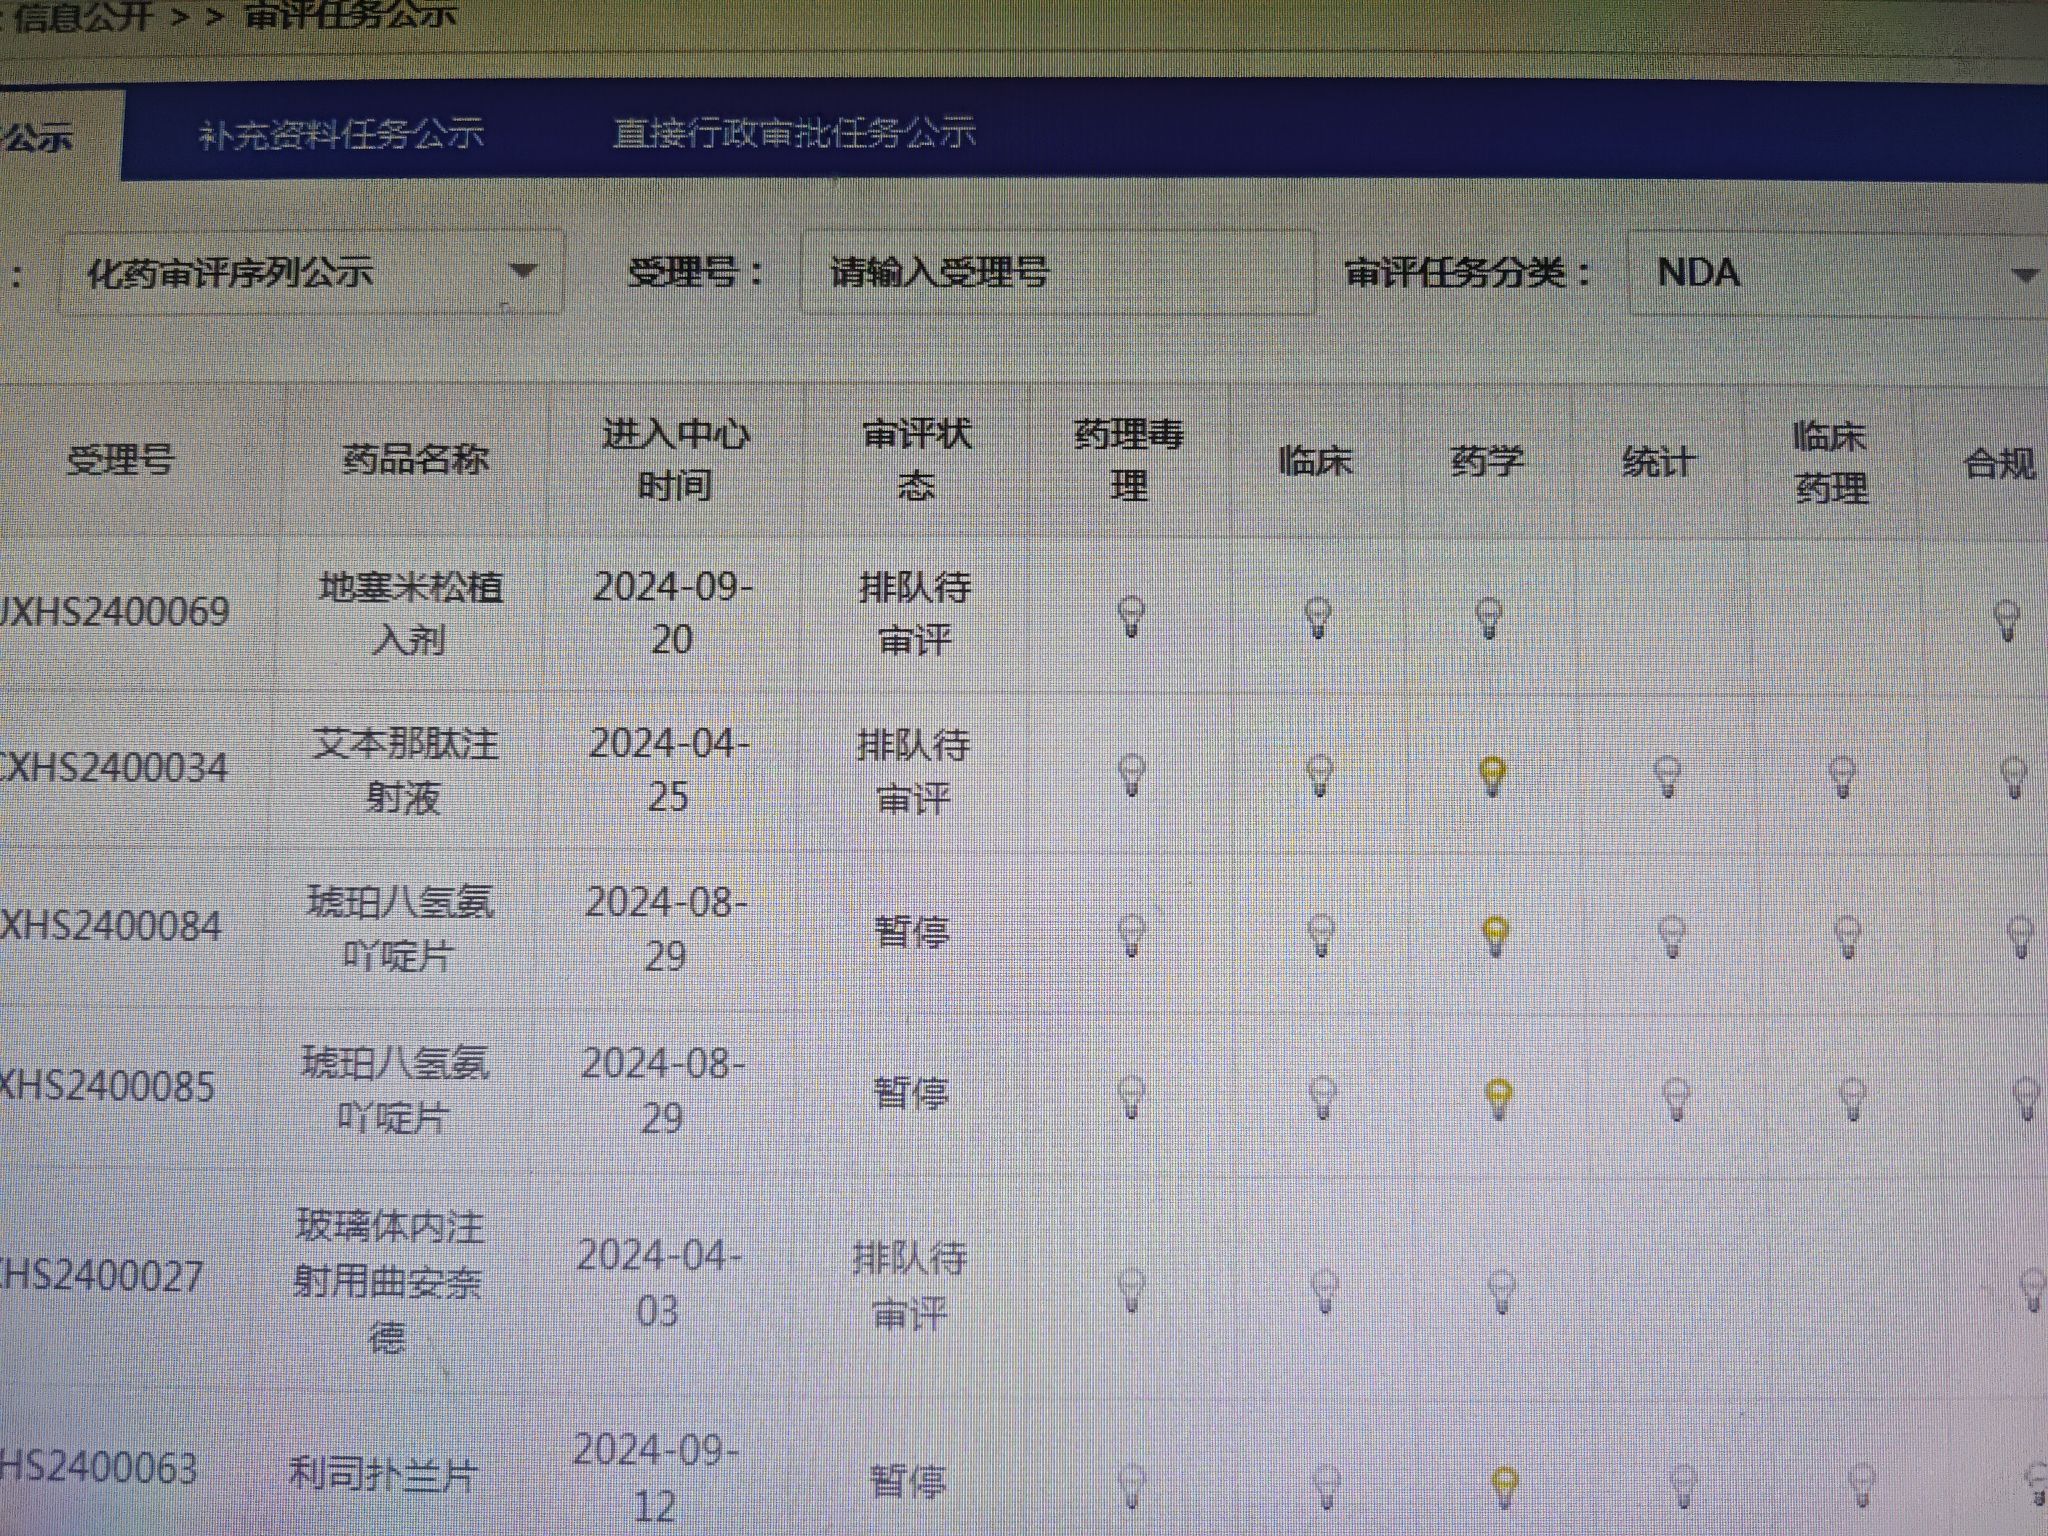Click 统计 bulb in XHS2400085 row
Image resolution: width=2048 pixels, height=1536 pixels.
pyautogui.click(x=1676, y=1099)
